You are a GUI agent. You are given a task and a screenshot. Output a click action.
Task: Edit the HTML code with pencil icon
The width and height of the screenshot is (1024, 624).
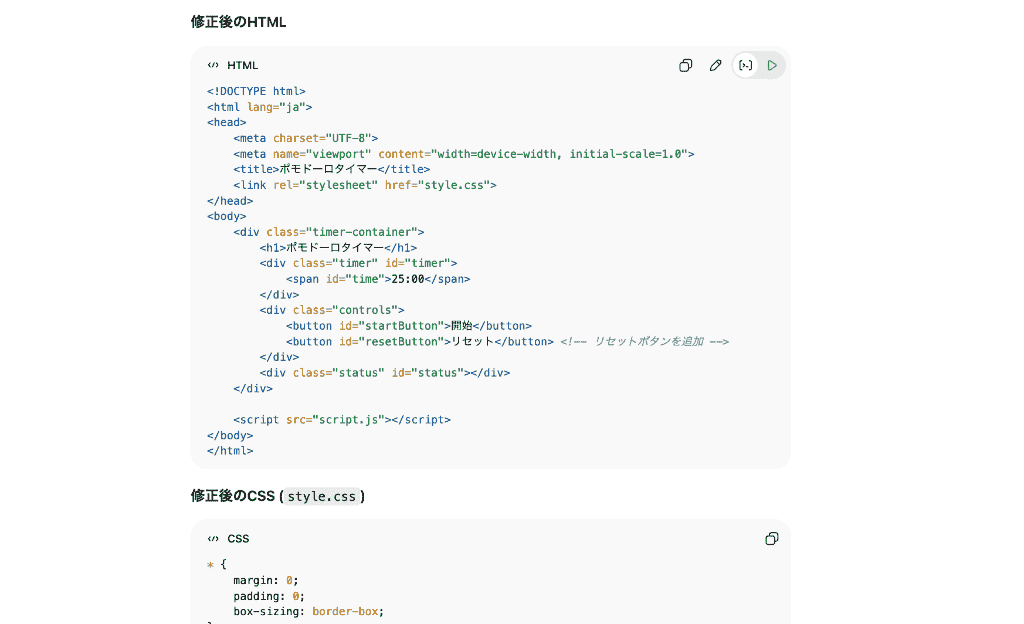(x=715, y=65)
